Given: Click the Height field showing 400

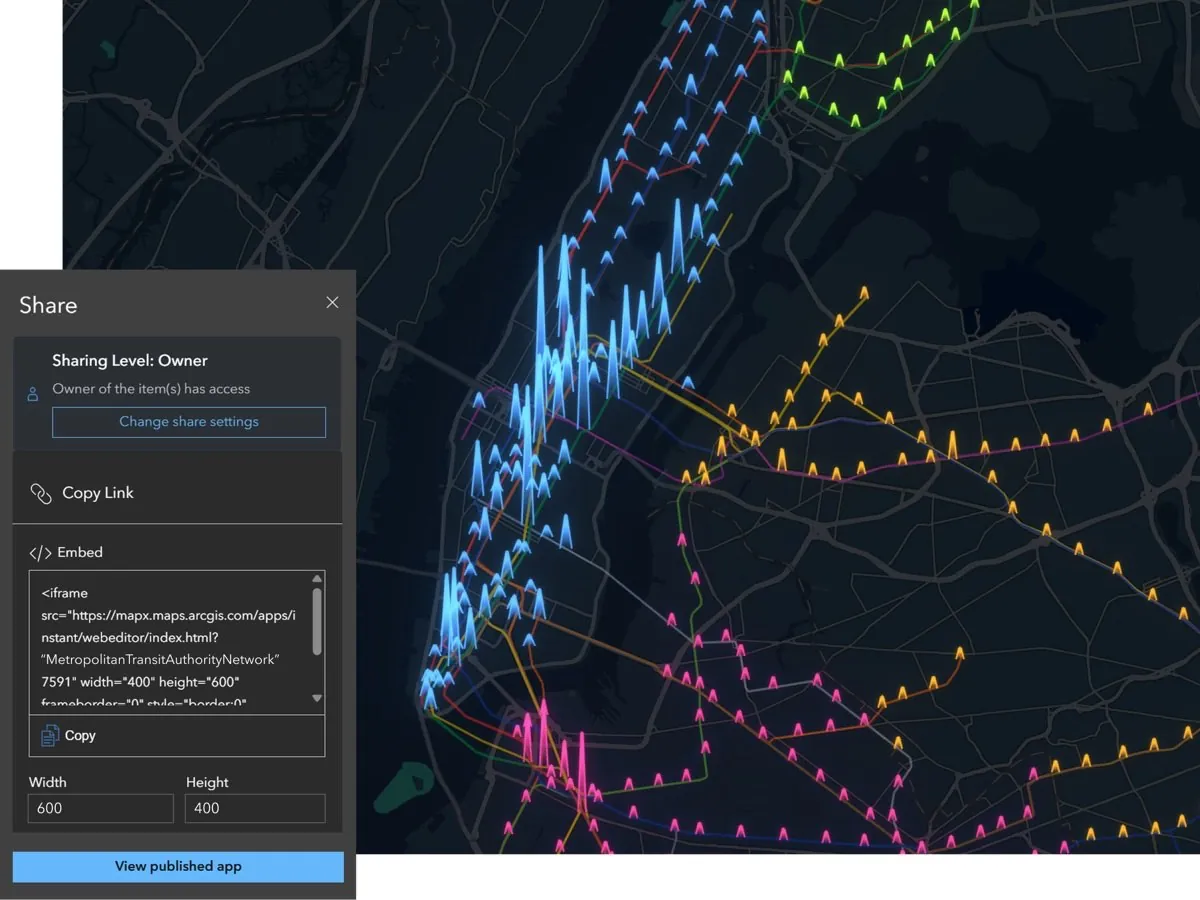Looking at the screenshot, I should 255,808.
